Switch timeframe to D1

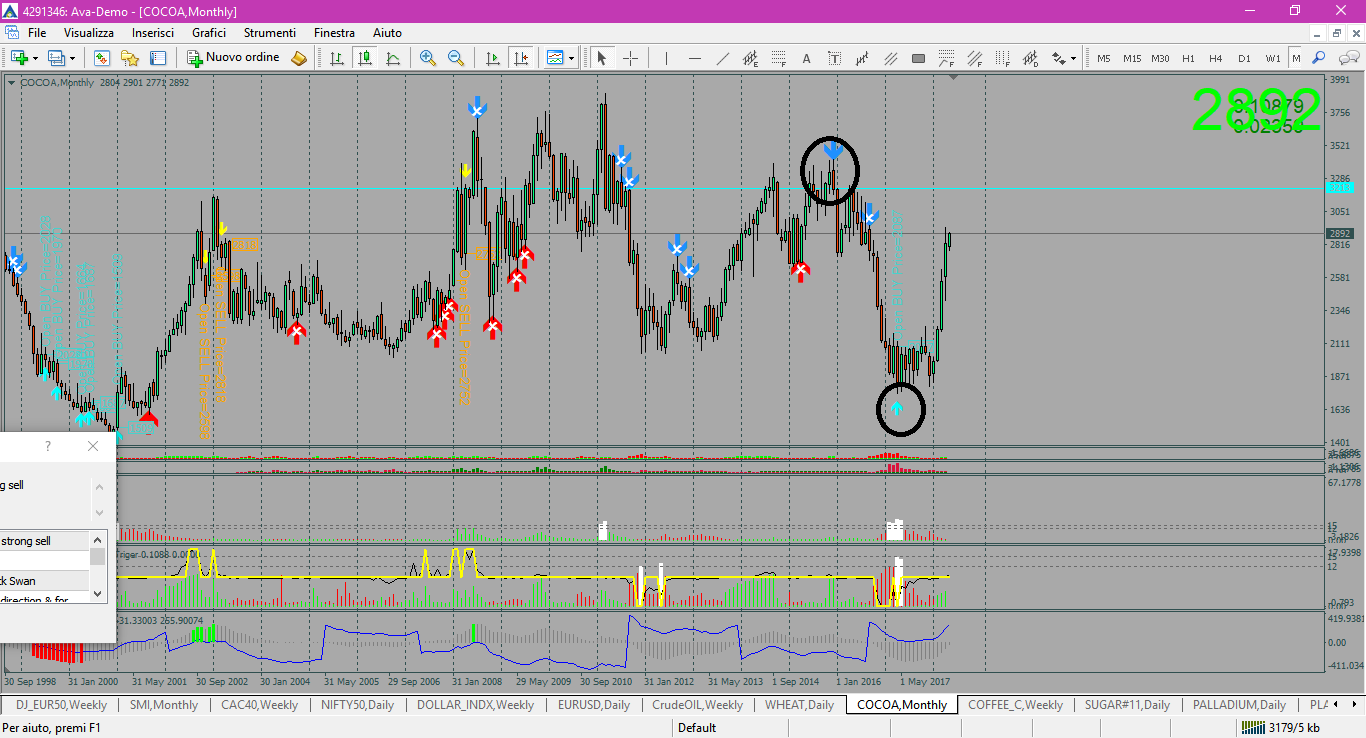pos(1244,58)
